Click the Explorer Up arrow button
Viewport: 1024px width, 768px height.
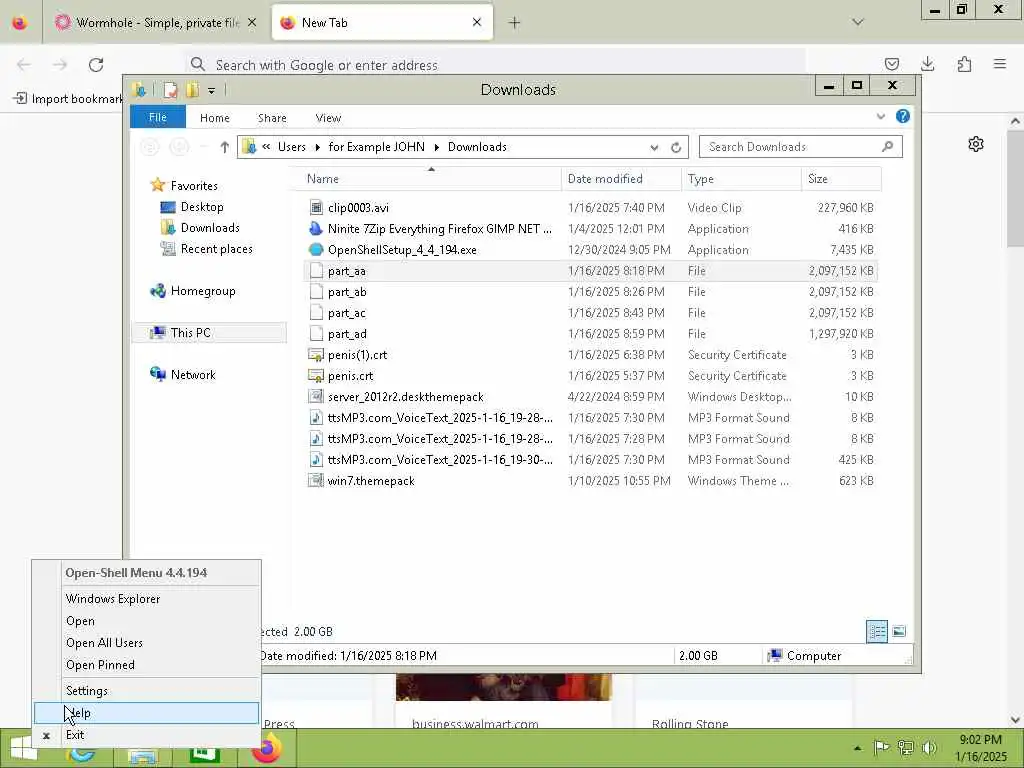(x=225, y=147)
